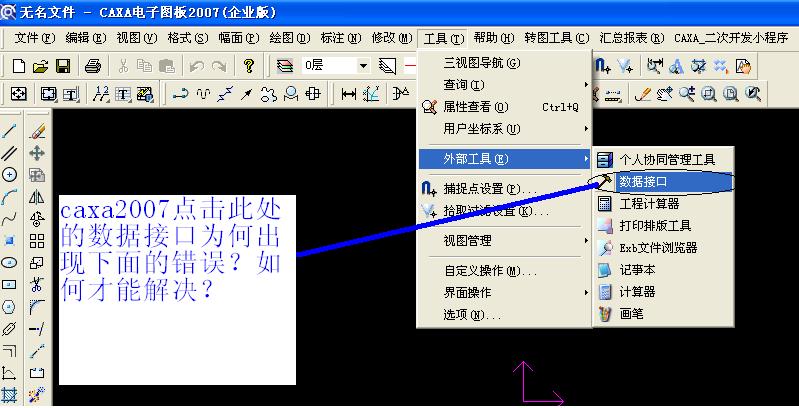This screenshot has height=408, width=799.
Task: Select 三视图导航(G) from the Tools menu
Action: [504, 63]
